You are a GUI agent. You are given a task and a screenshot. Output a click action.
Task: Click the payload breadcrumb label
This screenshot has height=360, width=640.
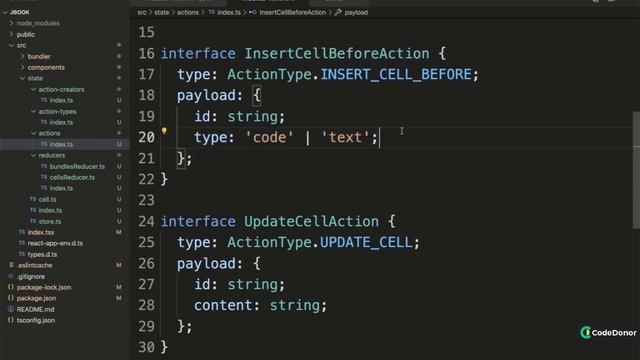click(356, 13)
